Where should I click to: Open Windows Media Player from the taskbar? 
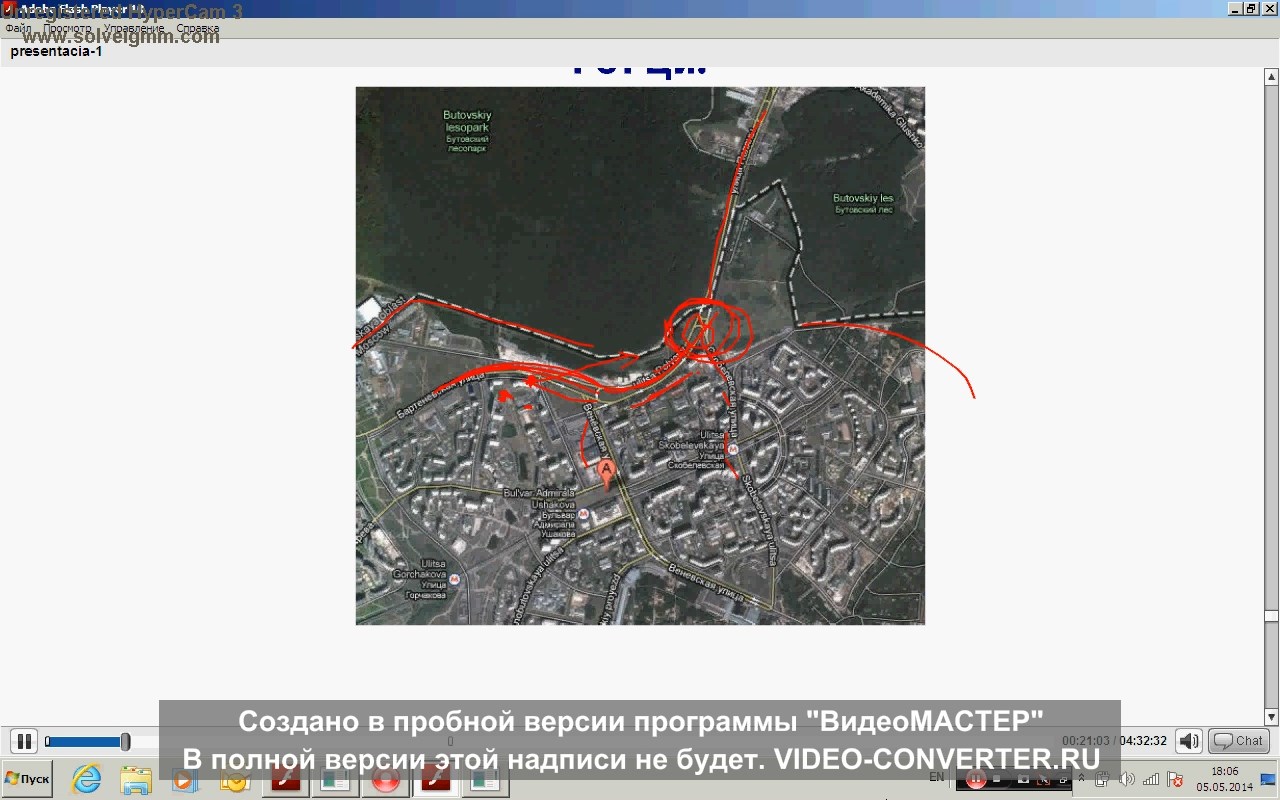[x=184, y=779]
